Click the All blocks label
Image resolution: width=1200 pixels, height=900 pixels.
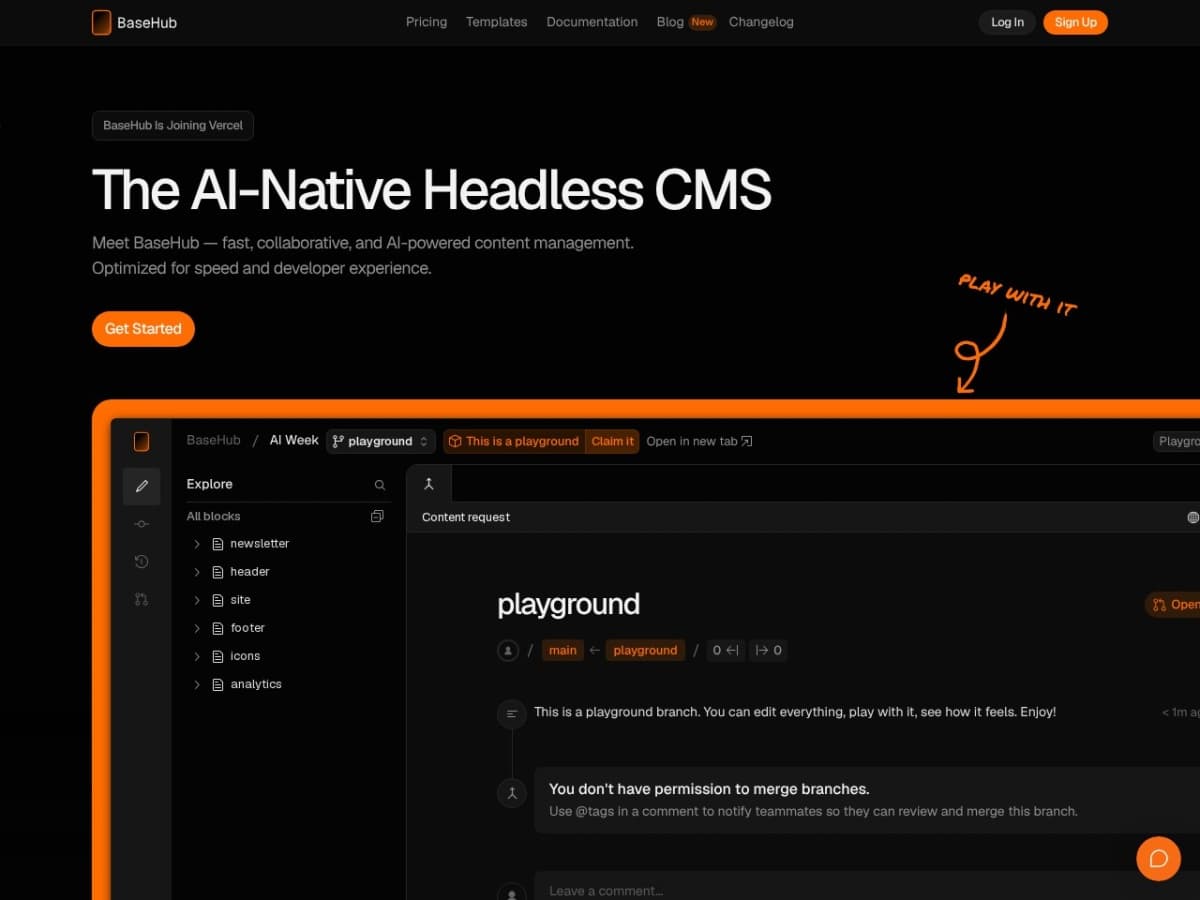pyautogui.click(x=213, y=516)
